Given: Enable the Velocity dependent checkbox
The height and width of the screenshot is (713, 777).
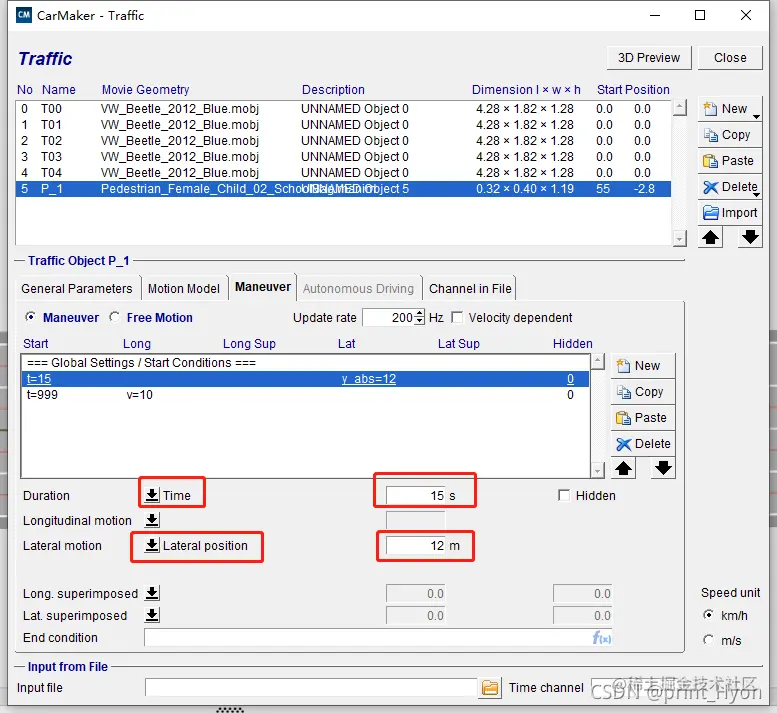Looking at the screenshot, I should click(x=457, y=318).
